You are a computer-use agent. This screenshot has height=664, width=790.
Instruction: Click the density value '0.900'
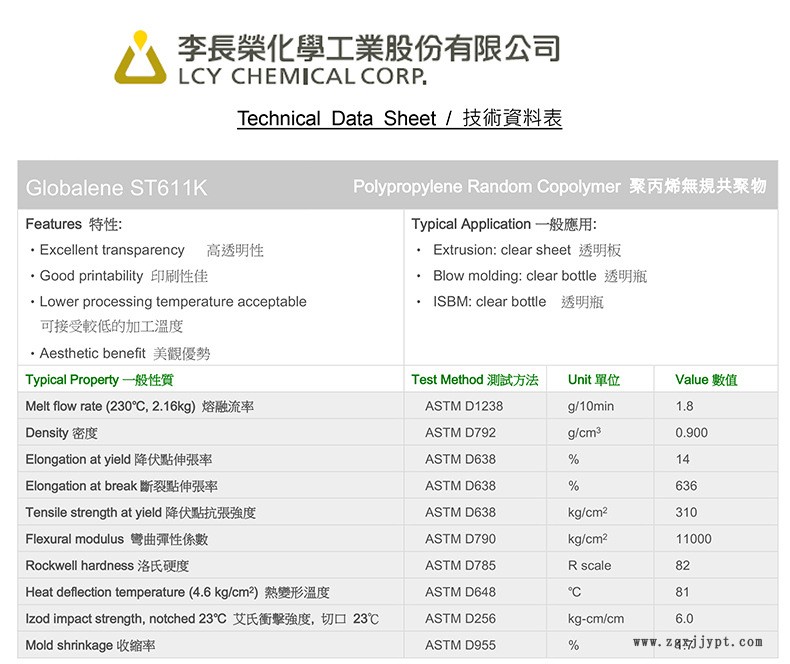[691, 433]
